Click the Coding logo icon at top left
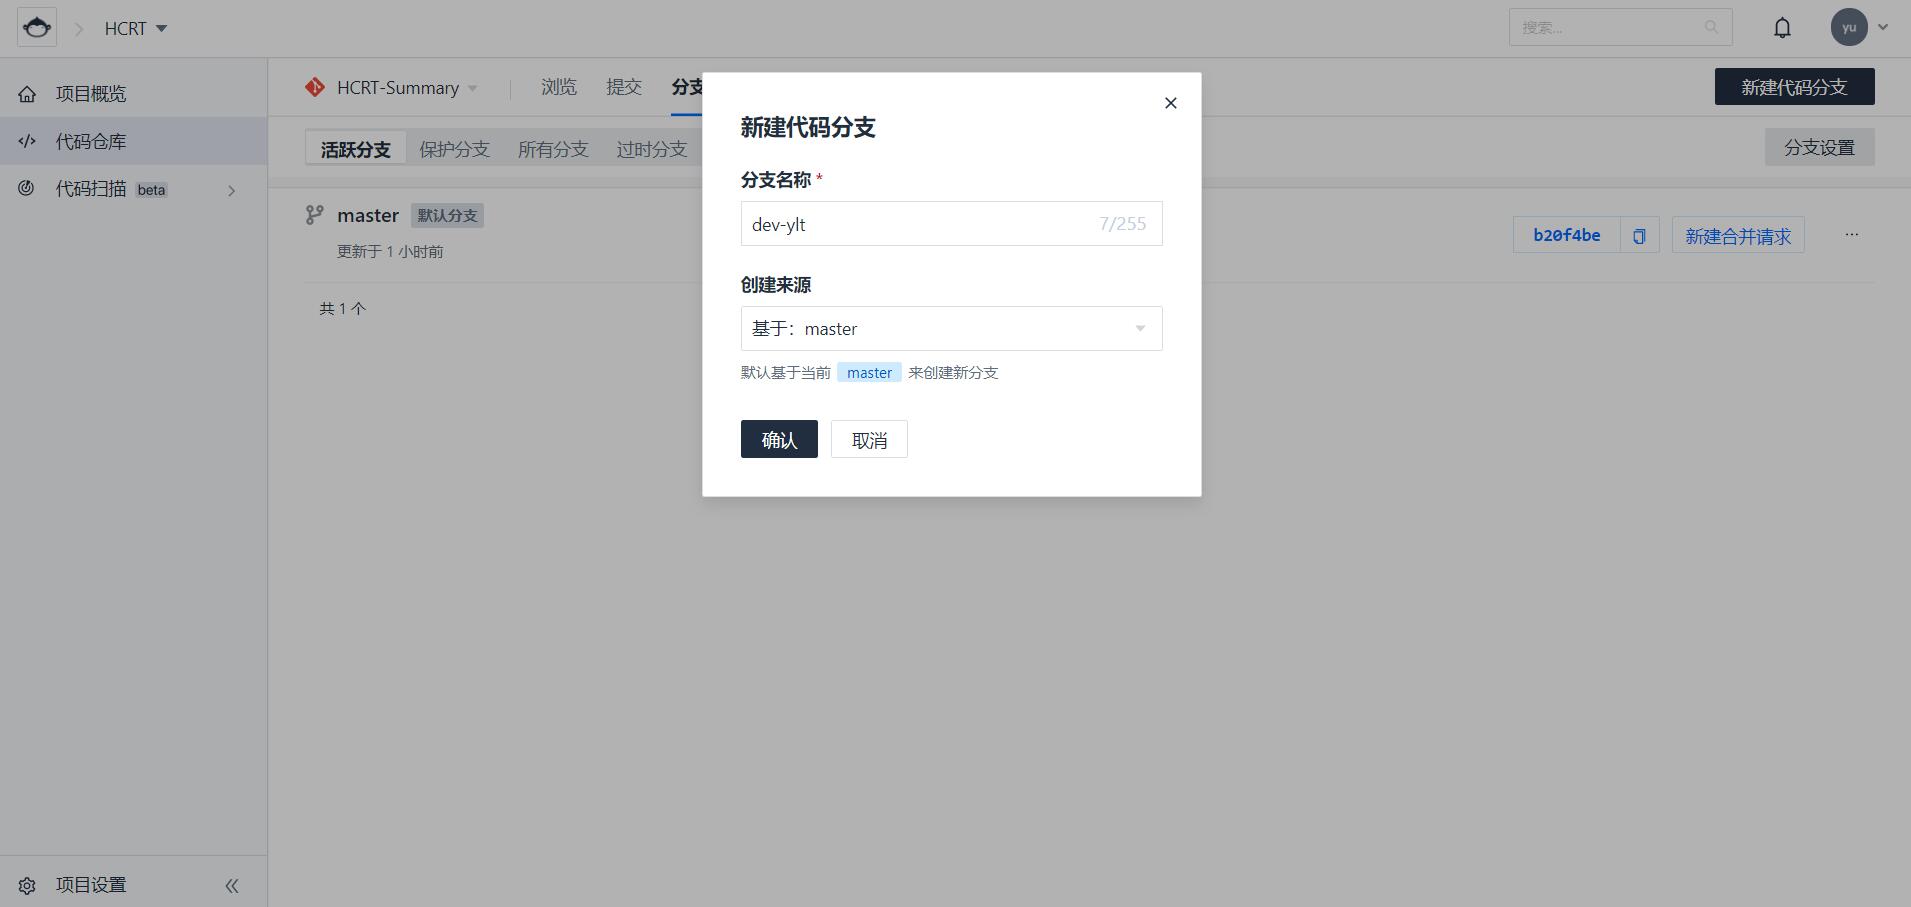Viewport: 1911px width, 907px height. [x=37, y=28]
